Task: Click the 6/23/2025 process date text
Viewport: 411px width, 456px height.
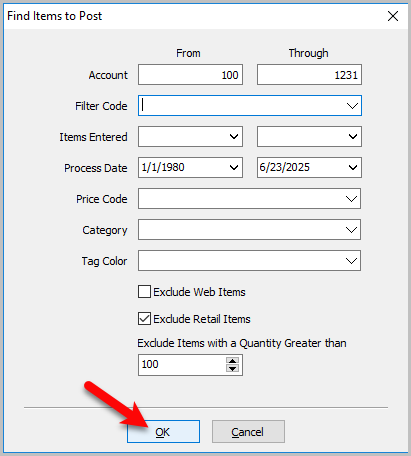Action: (x=285, y=167)
